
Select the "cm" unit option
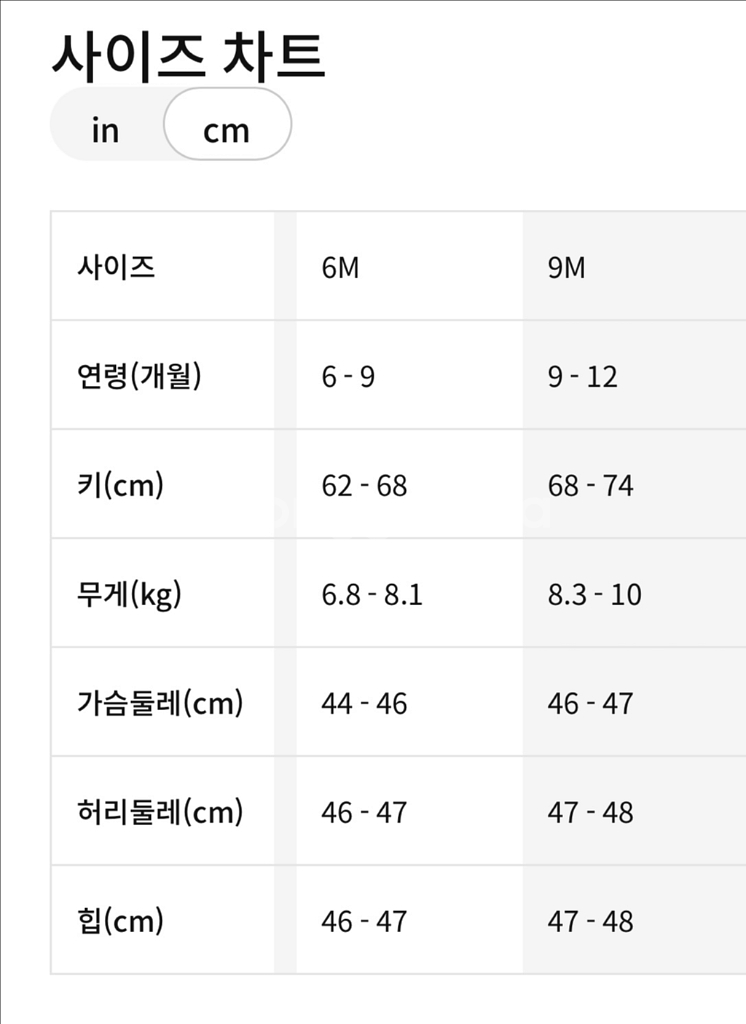228,128
